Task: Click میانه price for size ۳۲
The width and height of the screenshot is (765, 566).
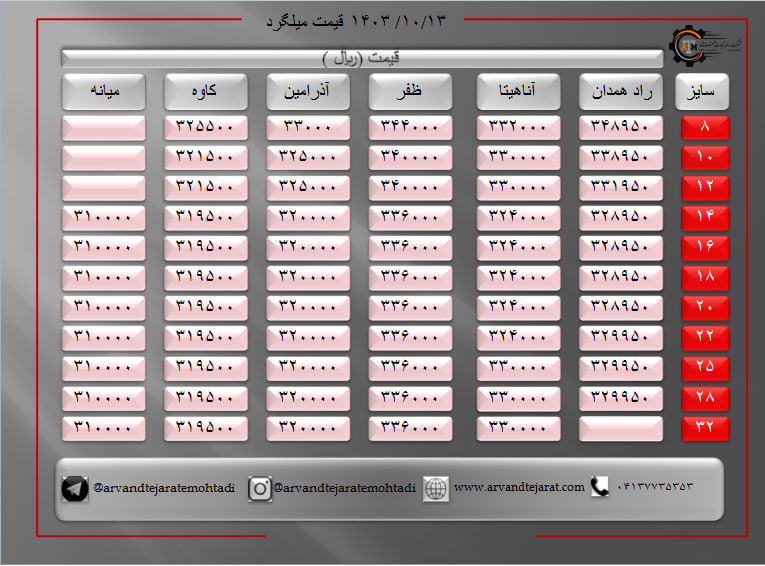Action: coord(103,428)
